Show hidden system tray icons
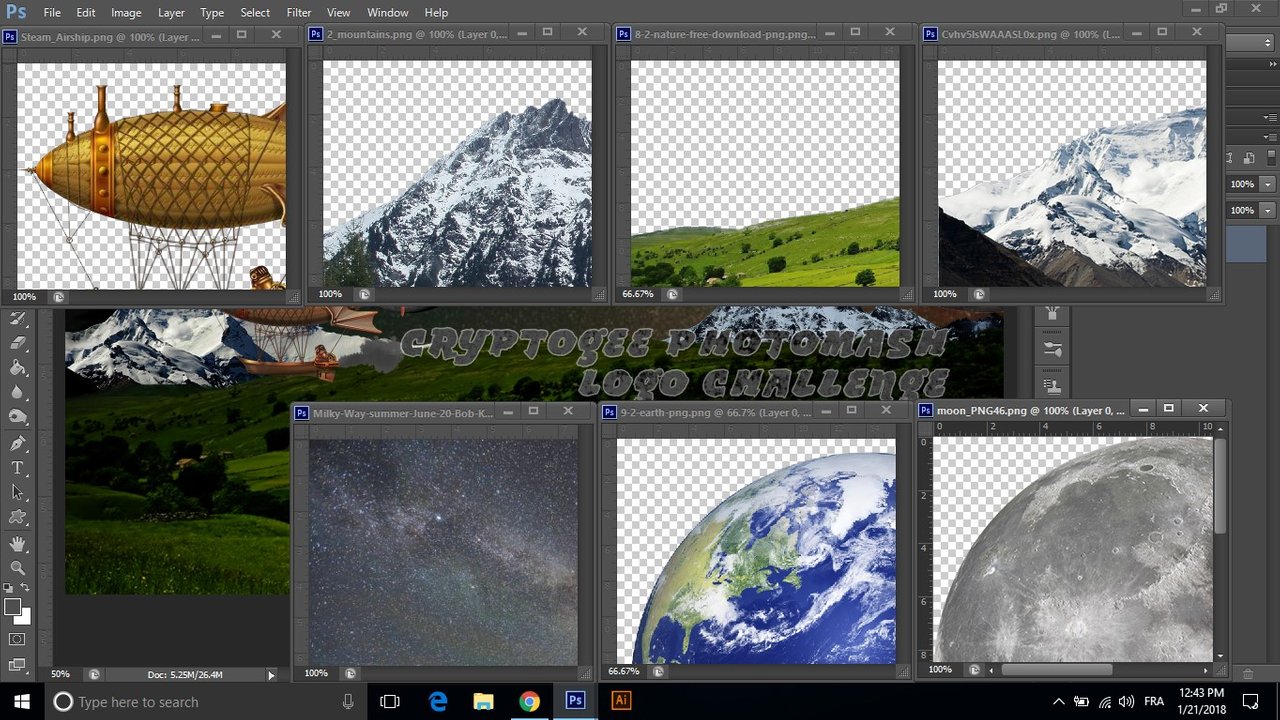 pyautogui.click(x=1059, y=702)
